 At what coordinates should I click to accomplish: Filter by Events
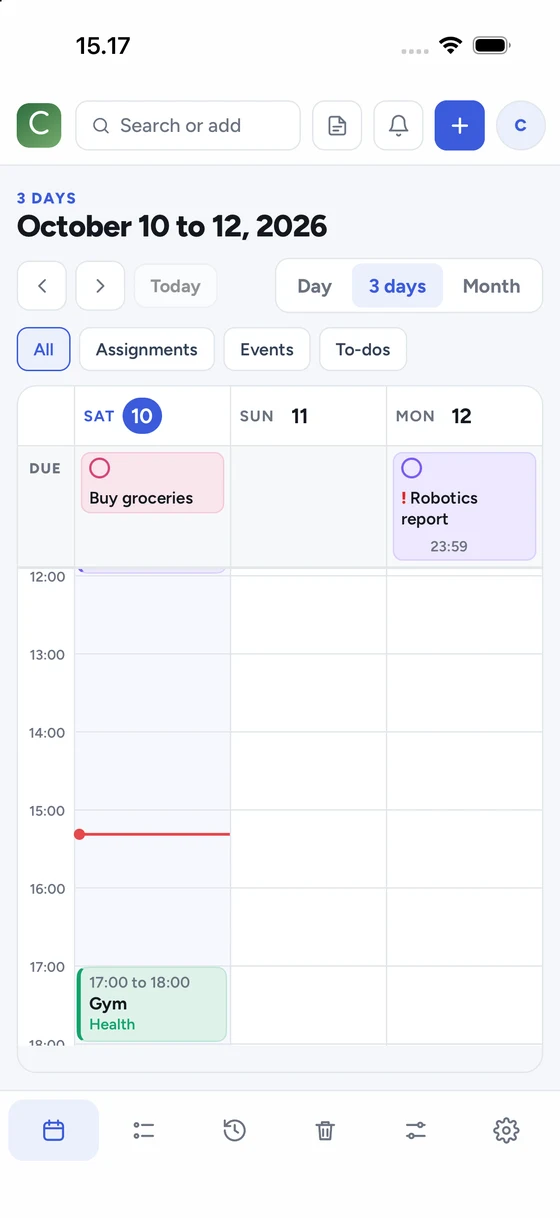pos(267,349)
